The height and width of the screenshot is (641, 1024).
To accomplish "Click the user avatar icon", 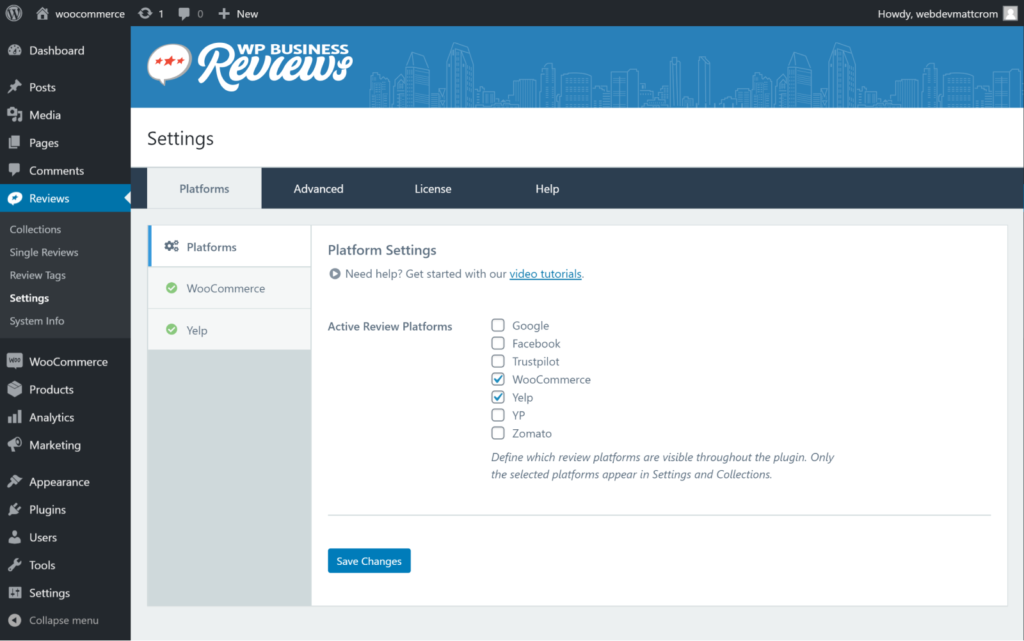I will [x=1010, y=14].
